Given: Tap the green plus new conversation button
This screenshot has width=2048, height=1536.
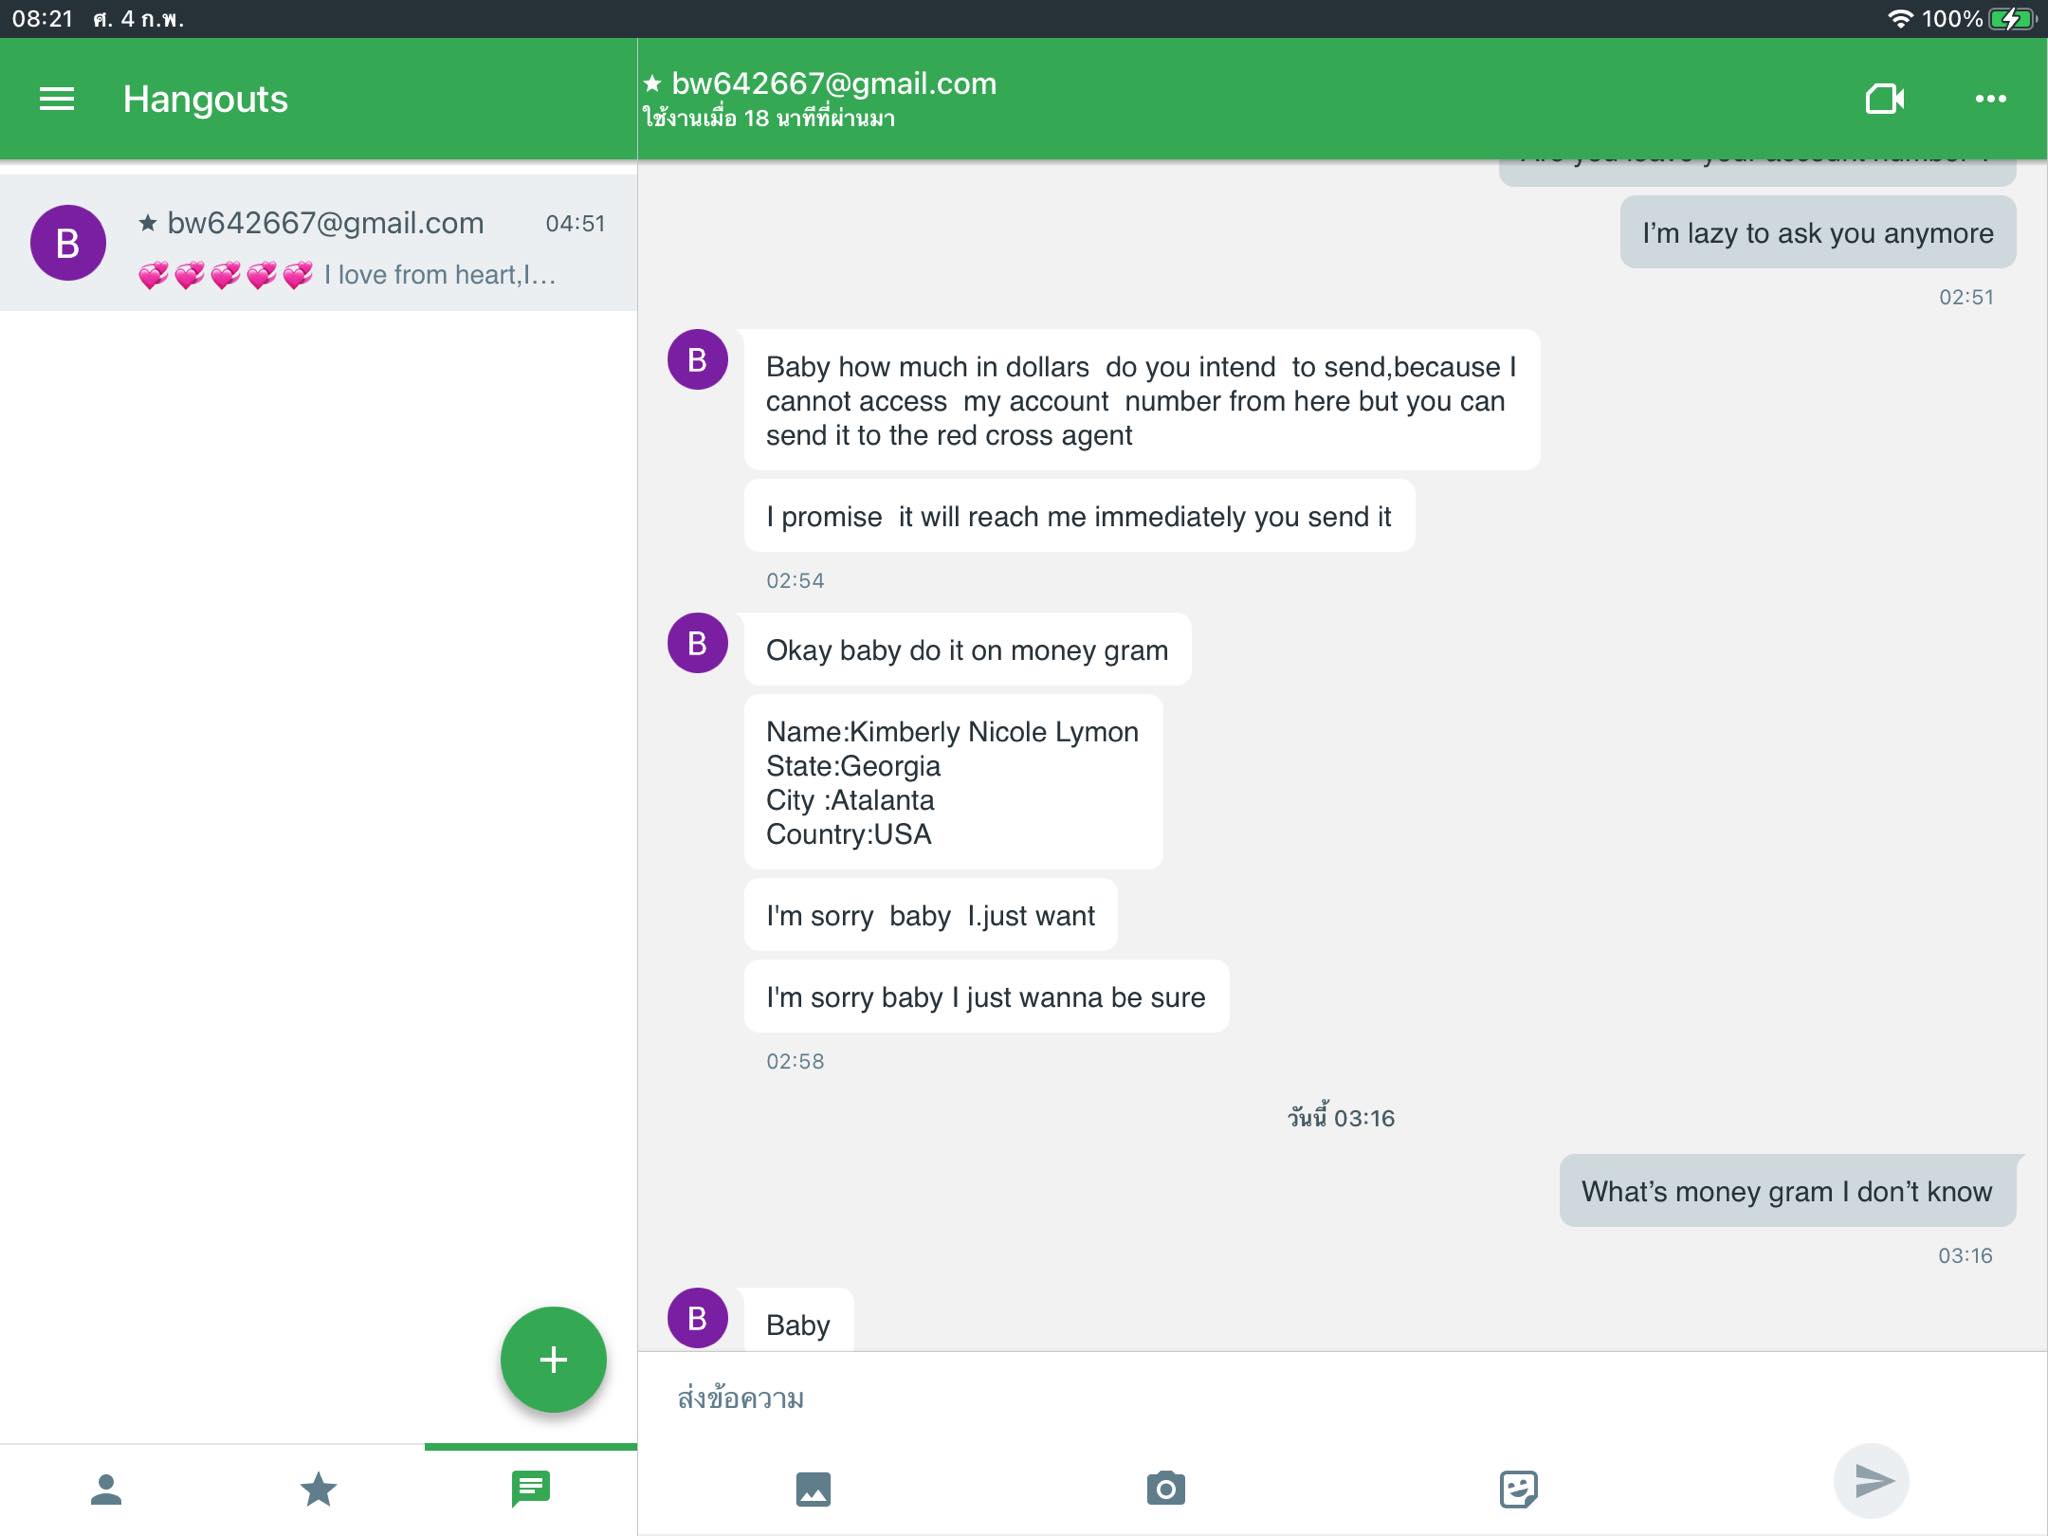Looking at the screenshot, I should tap(553, 1359).
